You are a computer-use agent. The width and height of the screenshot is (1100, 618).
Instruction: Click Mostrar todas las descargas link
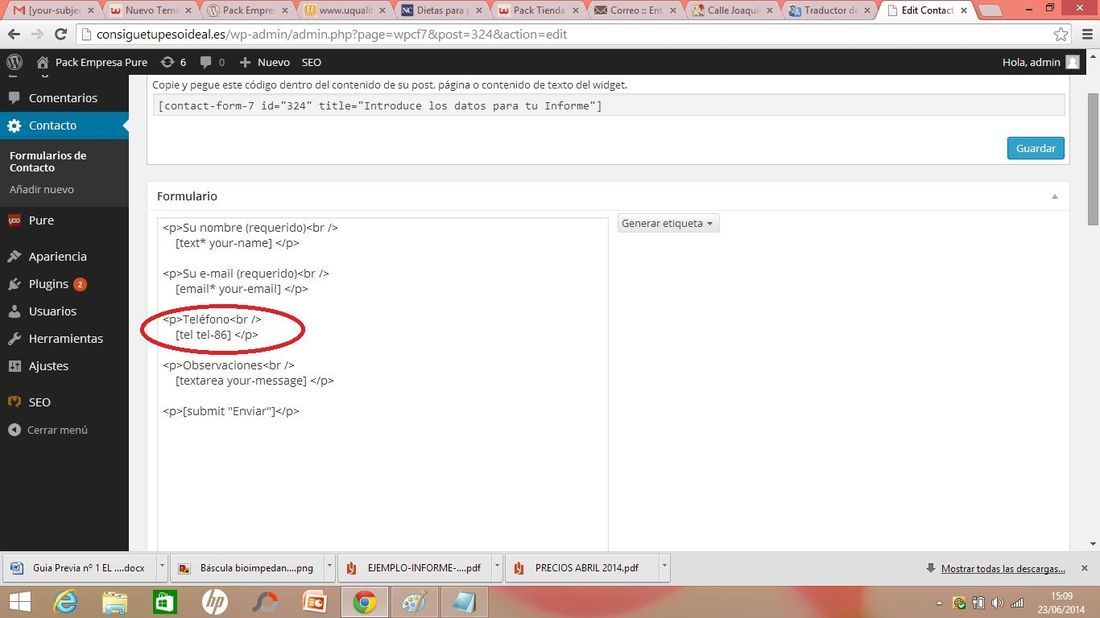[1002, 569]
